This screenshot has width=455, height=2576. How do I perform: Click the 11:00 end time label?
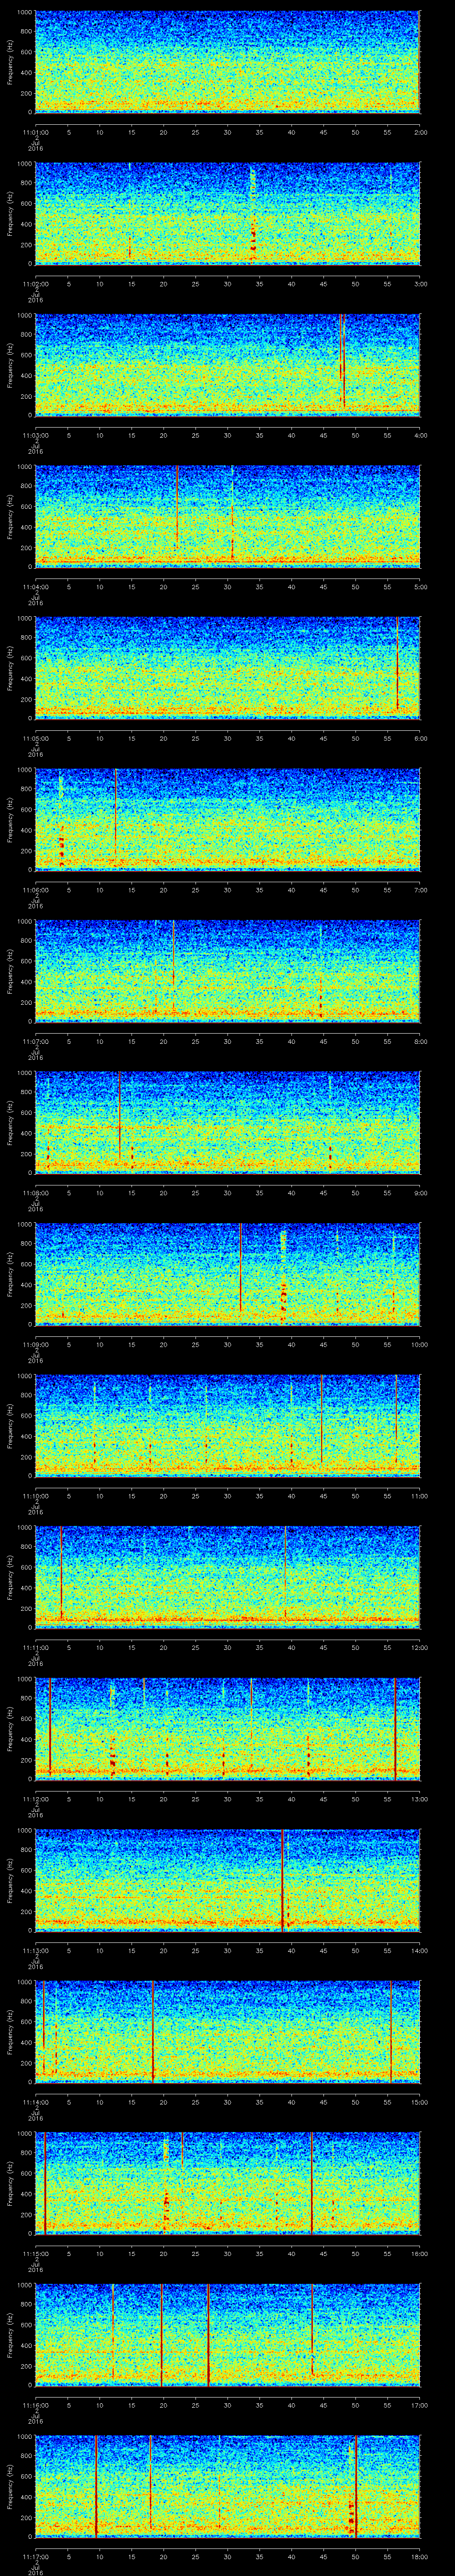click(x=420, y=1495)
